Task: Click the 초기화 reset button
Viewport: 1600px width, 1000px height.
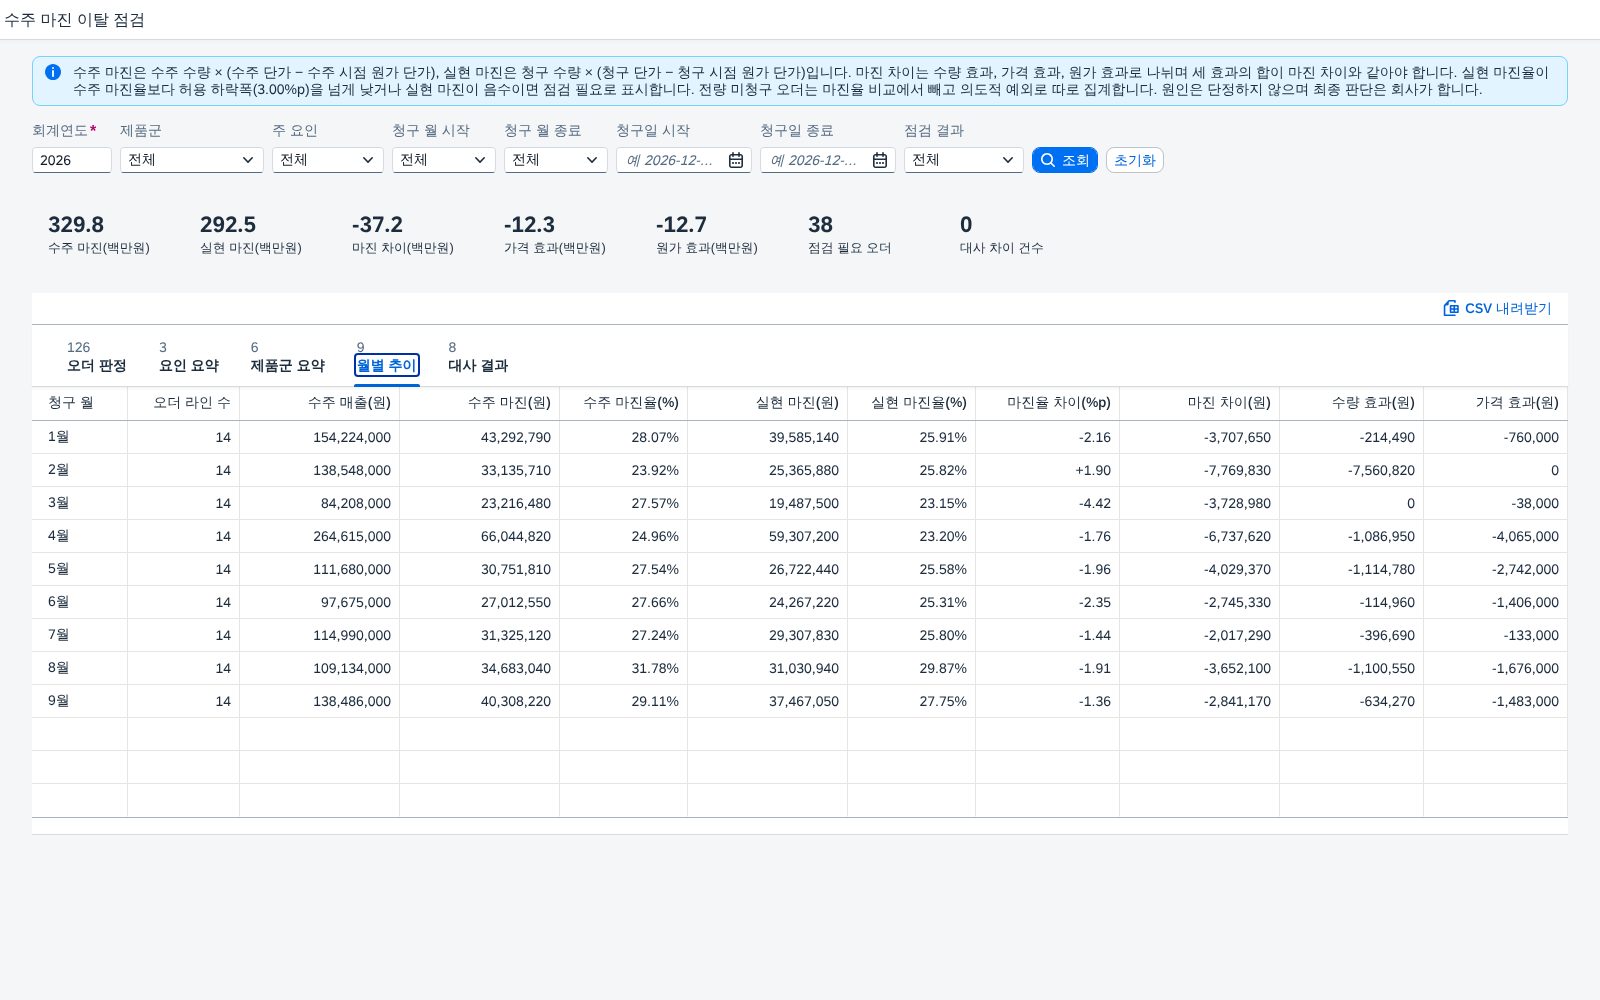Action: click(1135, 160)
